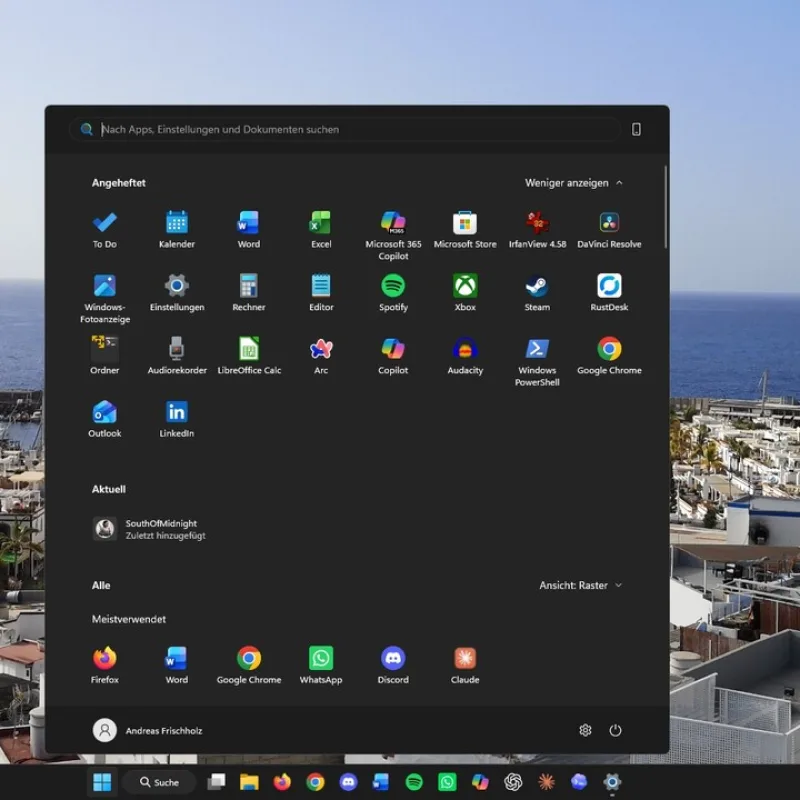The width and height of the screenshot is (800, 800).
Task: Launch IrfanView 4.58
Action: [x=537, y=230]
